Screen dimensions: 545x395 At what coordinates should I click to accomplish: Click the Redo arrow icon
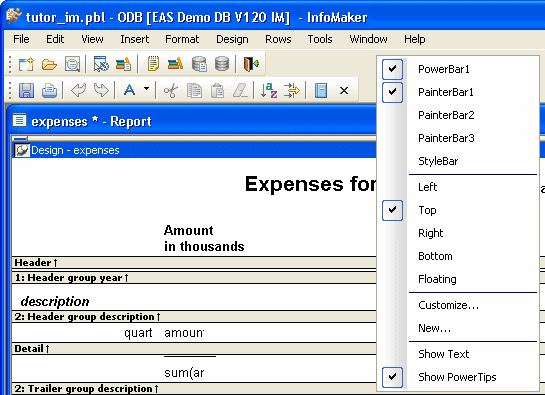pos(101,91)
